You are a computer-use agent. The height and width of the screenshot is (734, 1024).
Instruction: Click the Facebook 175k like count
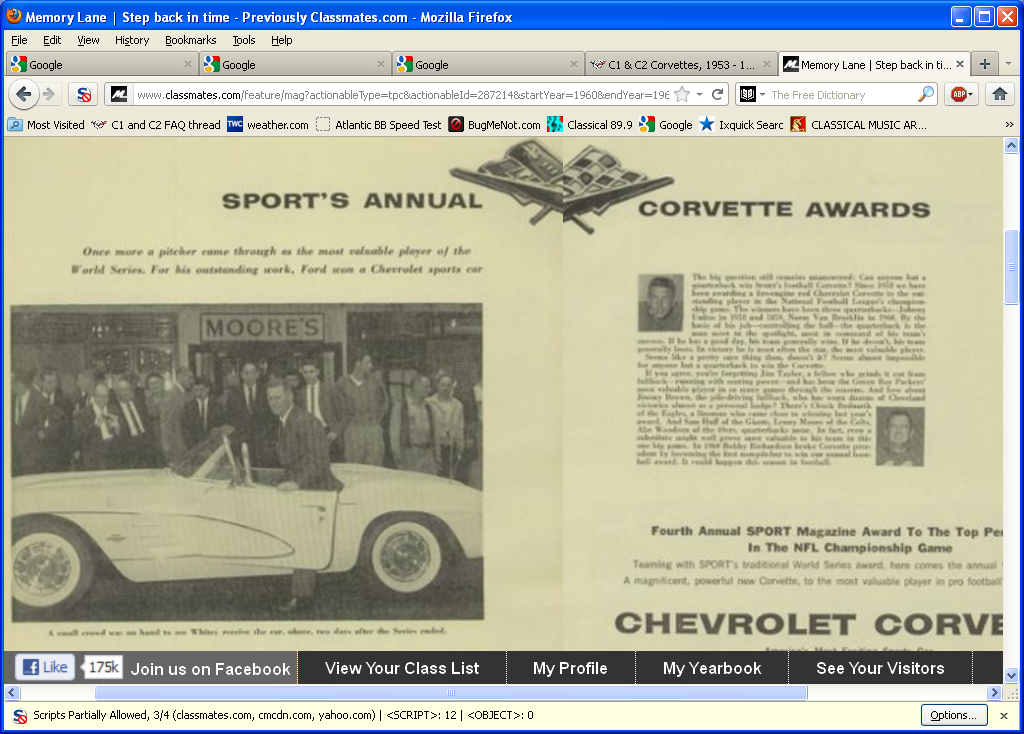click(x=104, y=667)
